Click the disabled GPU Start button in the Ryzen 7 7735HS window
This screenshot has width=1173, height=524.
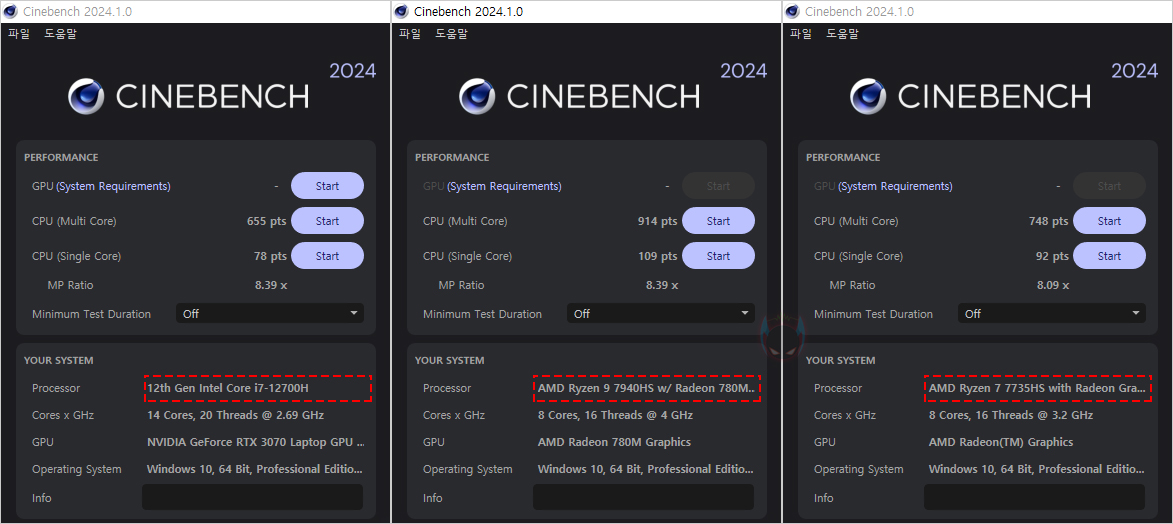[x=1109, y=186]
